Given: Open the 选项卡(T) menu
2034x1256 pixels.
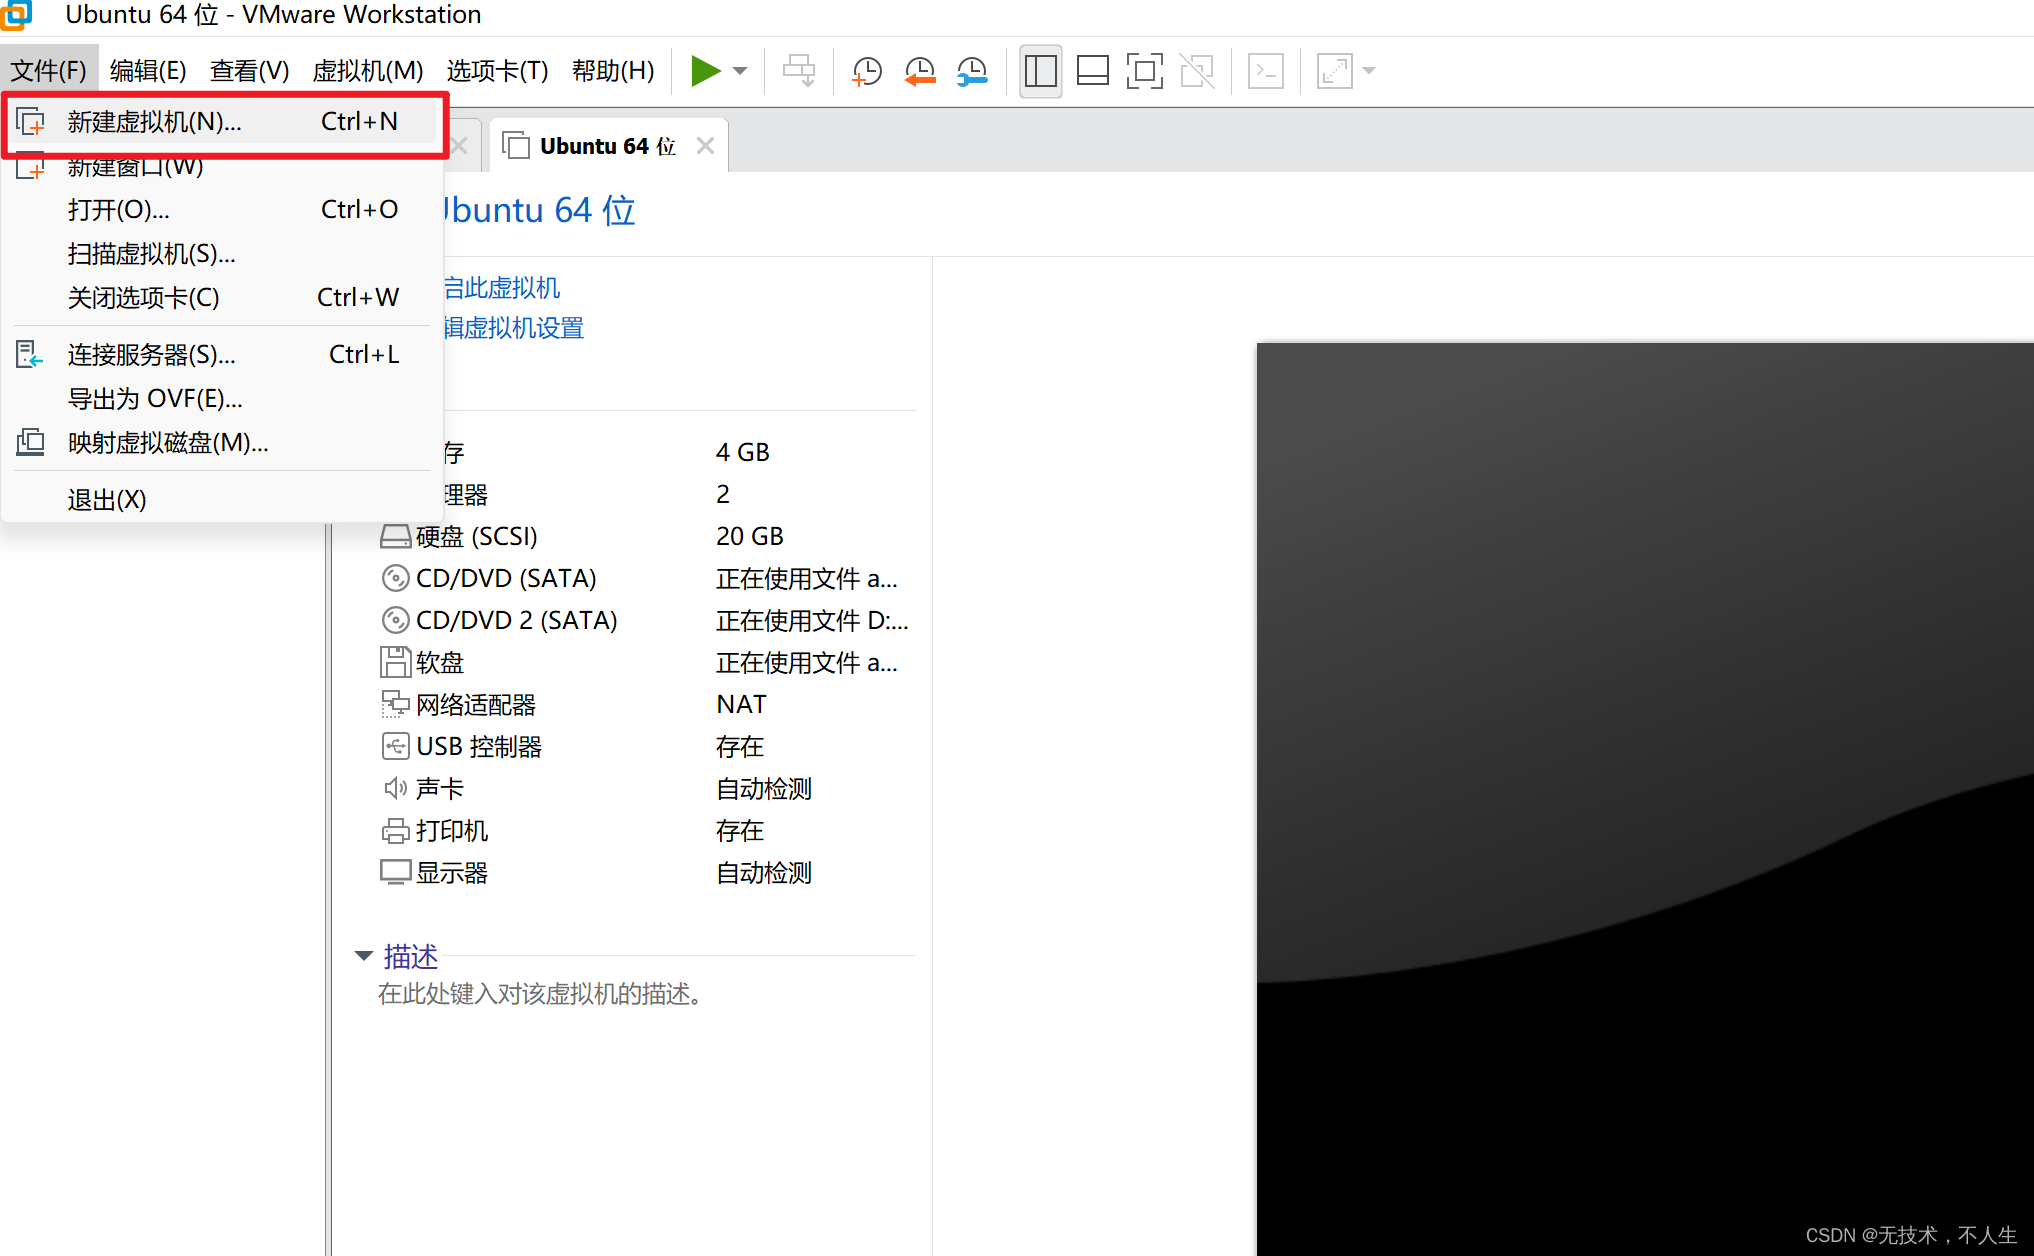Looking at the screenshot, I should (x=497, y=71).
